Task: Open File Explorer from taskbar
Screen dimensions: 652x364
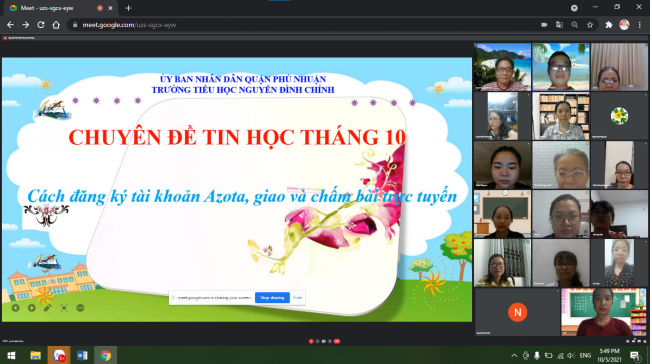Action: (35, 356)
